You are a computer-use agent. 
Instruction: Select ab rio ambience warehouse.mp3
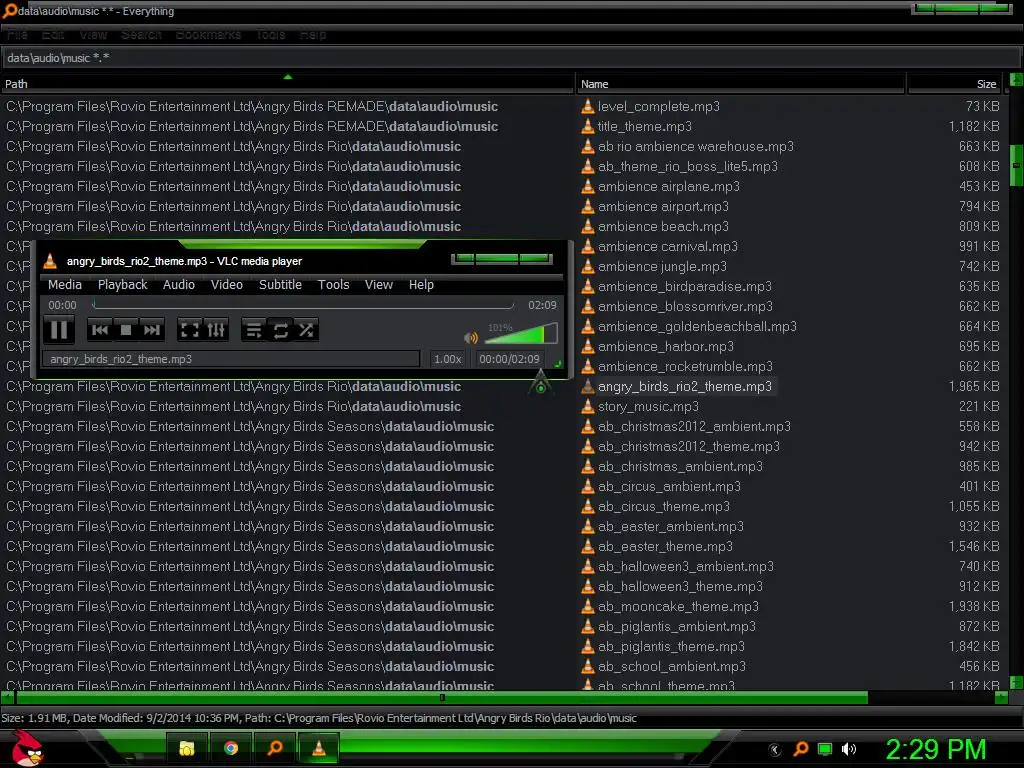point(696,146)
